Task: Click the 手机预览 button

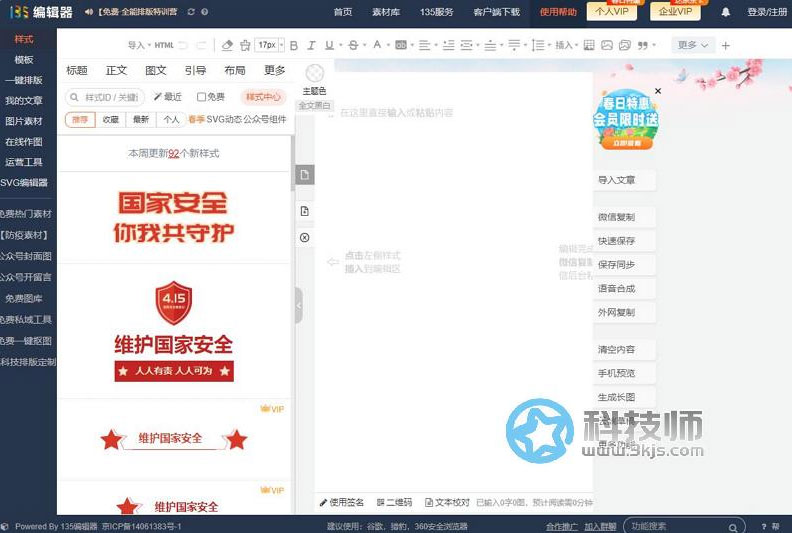Action: click(x=624, y=373)
